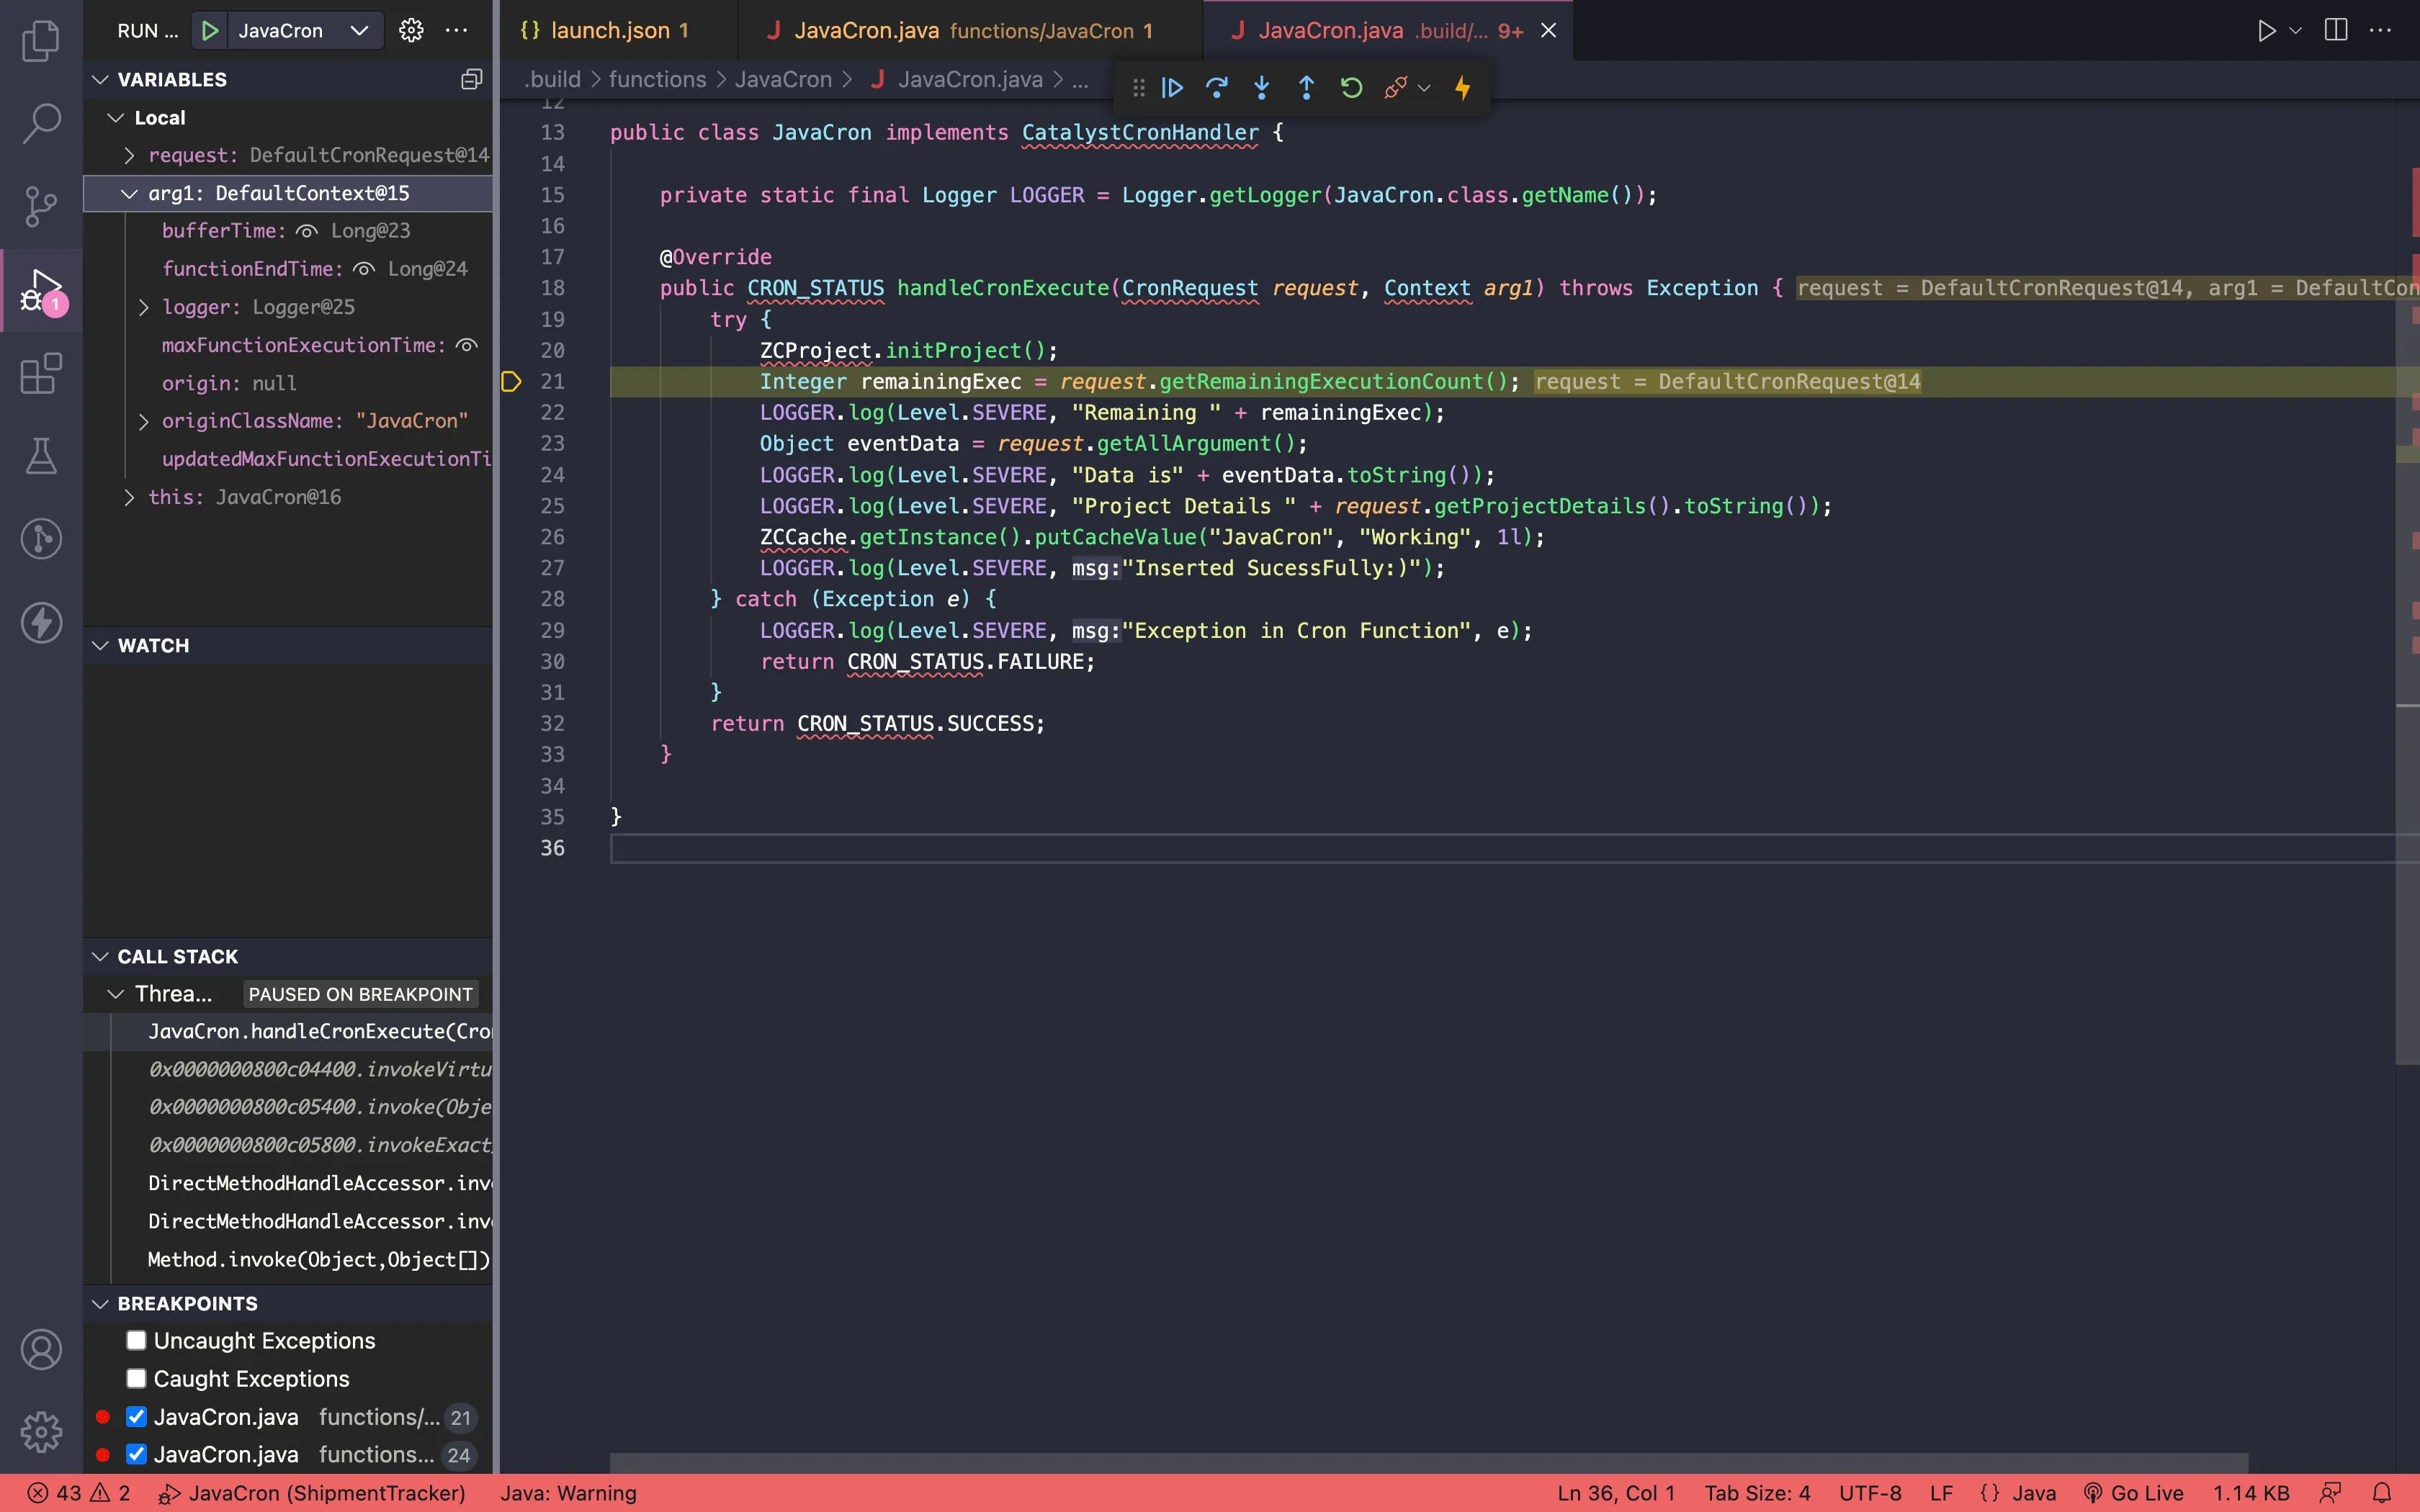
Task: Change Tab Size: 4 setting
Action: pos(1757,1493)
